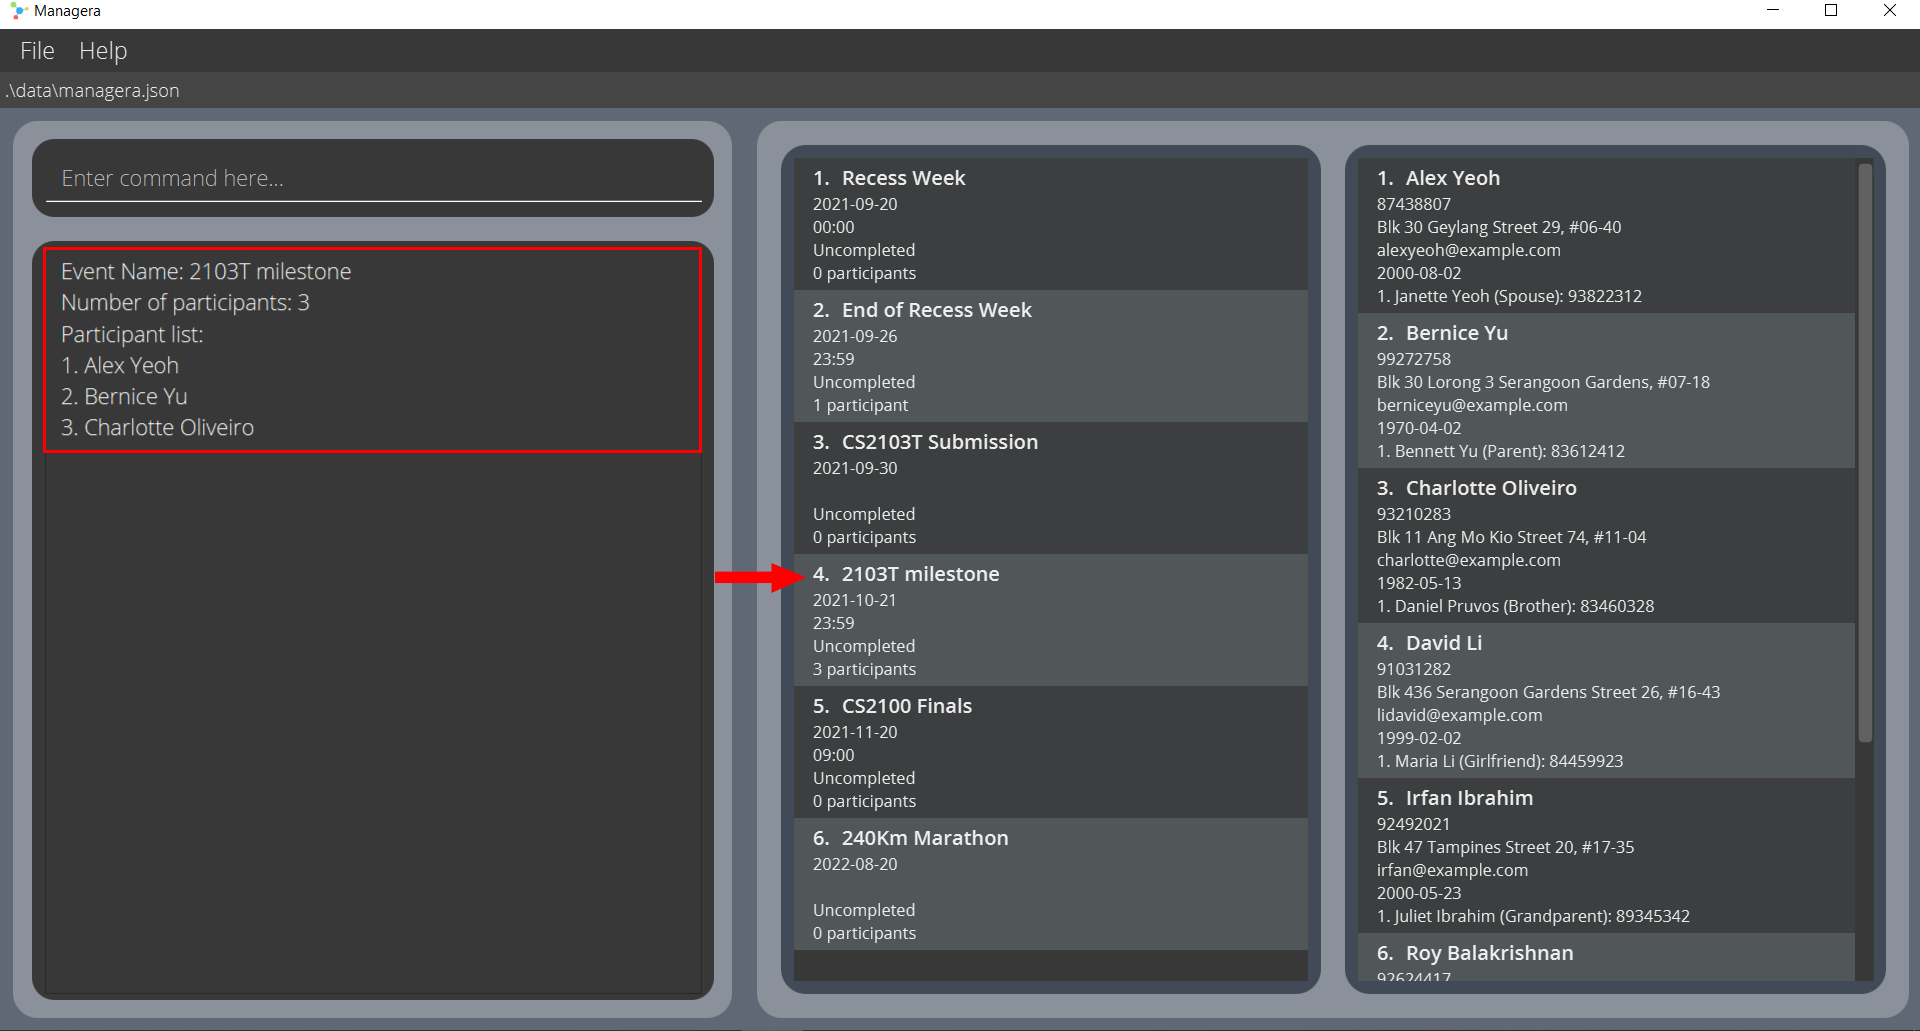This screenshot has width=1920, height=1031.
Task: Select the 240Km Marathon event
Action: [1051, 884]
